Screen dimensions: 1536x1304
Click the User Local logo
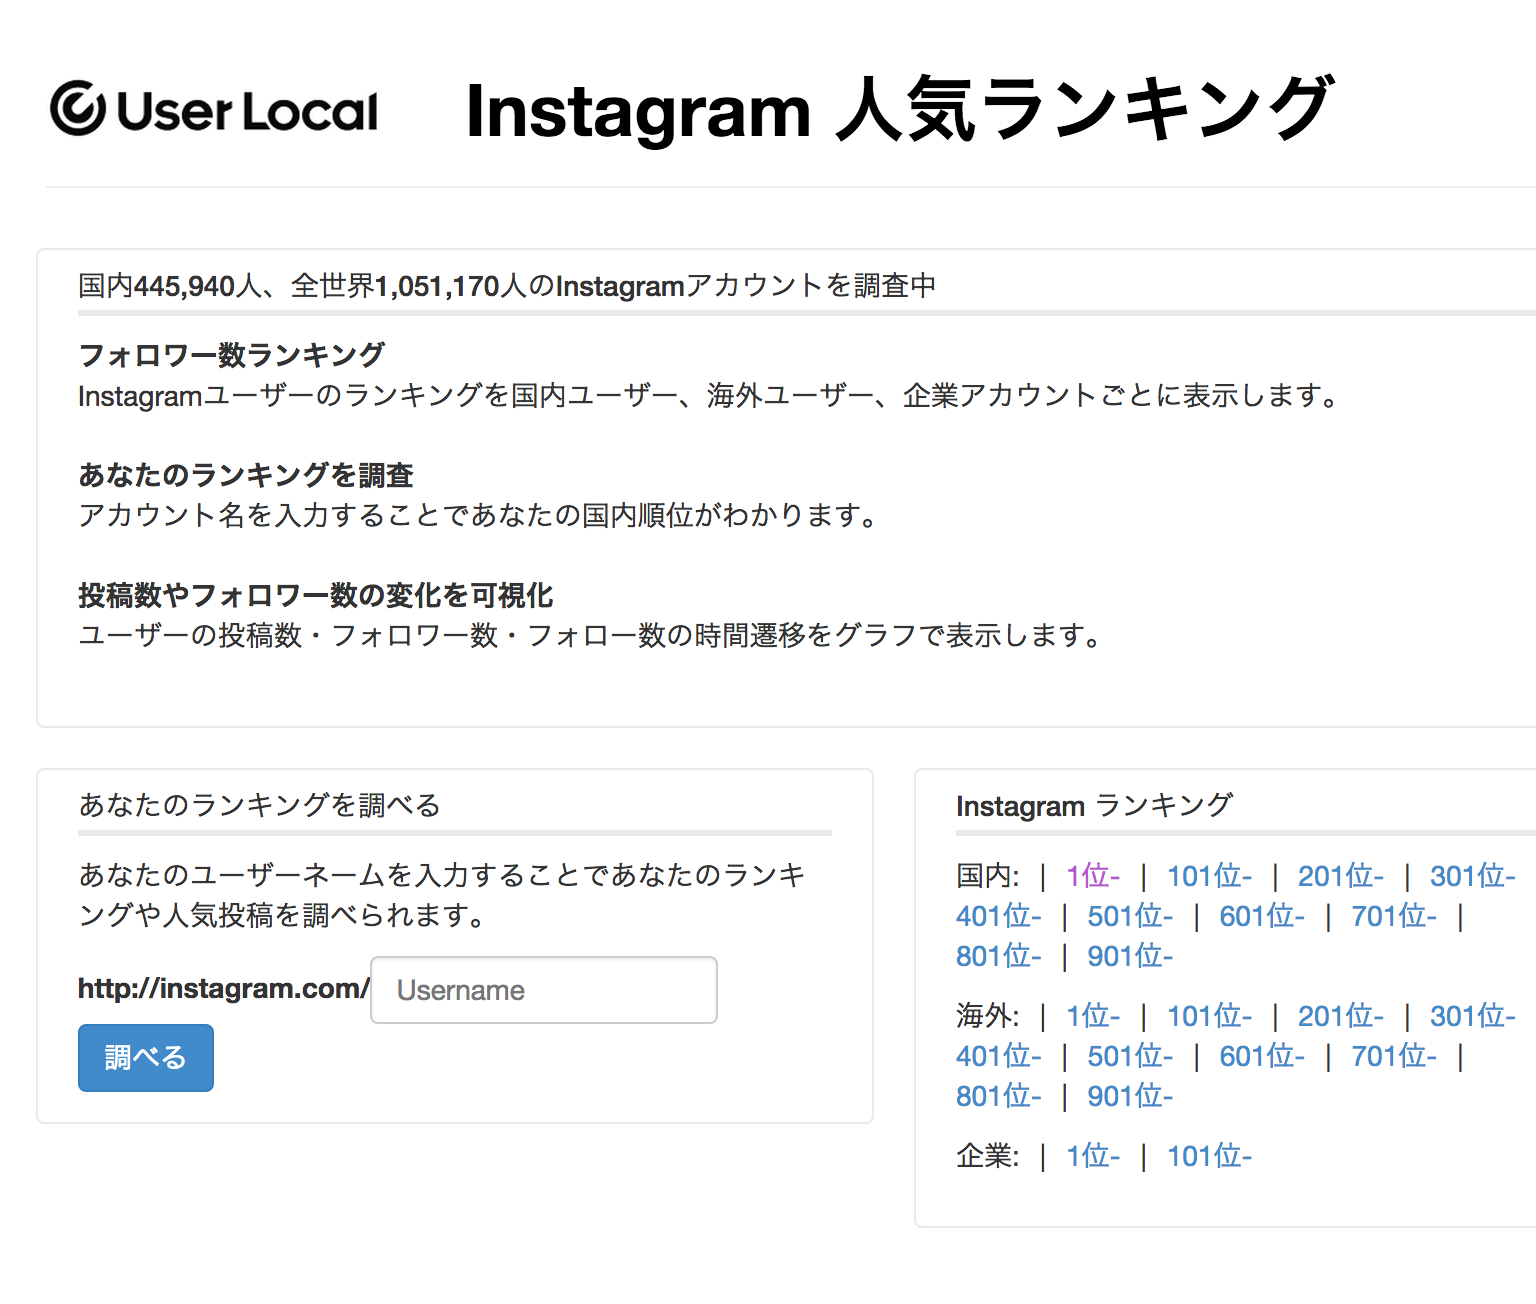[214, 109]
